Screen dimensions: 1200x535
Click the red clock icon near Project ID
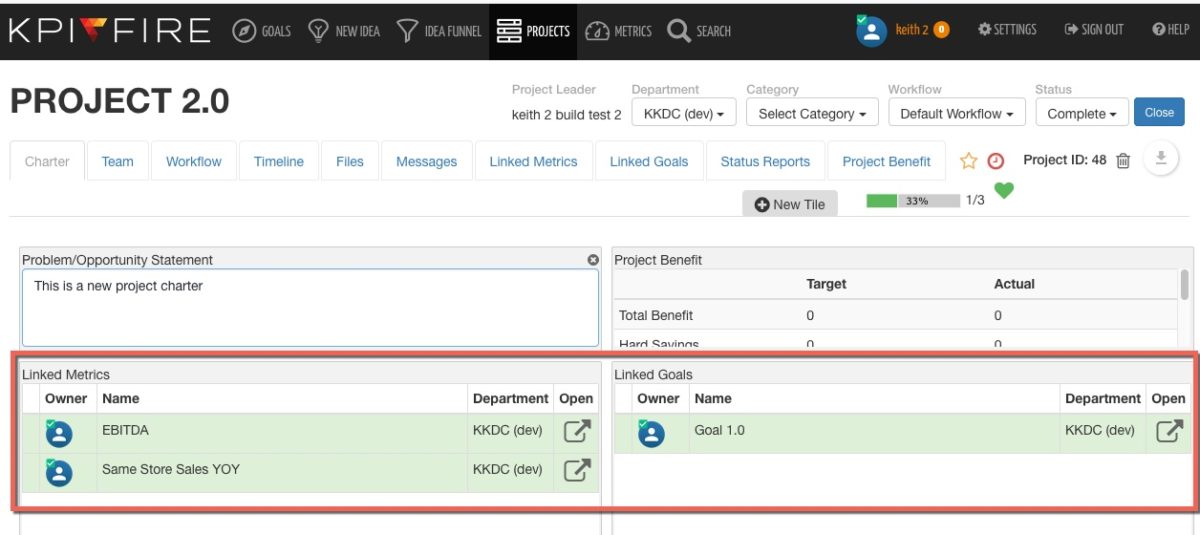point(996,161)
